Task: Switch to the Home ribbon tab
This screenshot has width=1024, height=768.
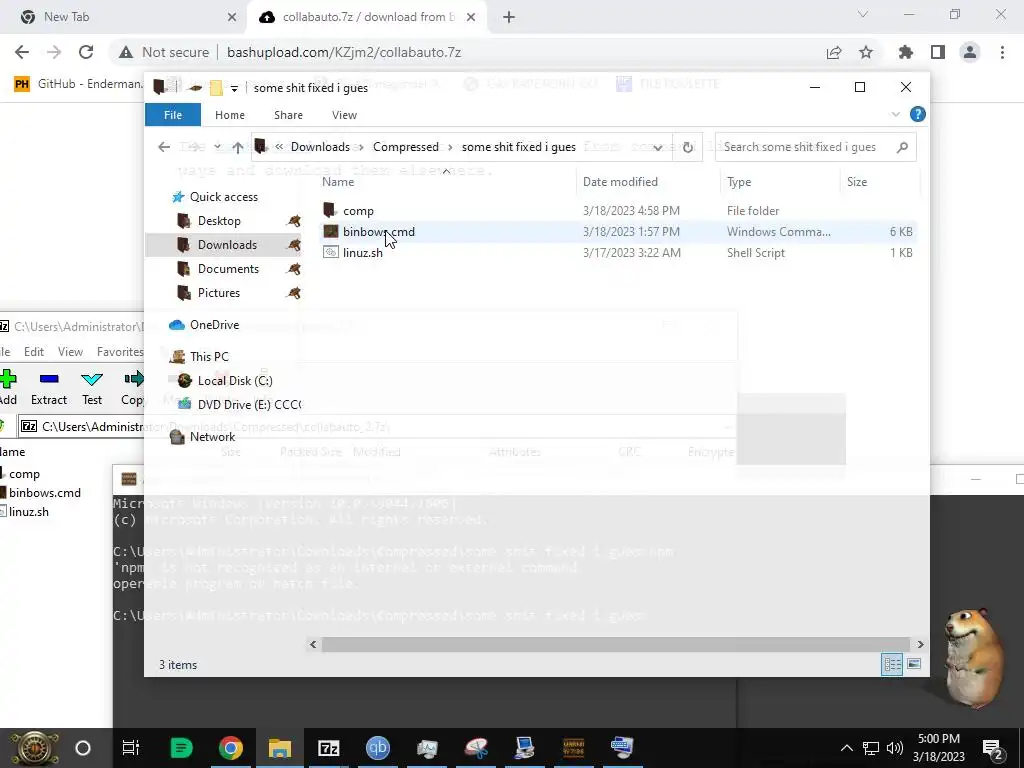Action: [x=230, y=115]
